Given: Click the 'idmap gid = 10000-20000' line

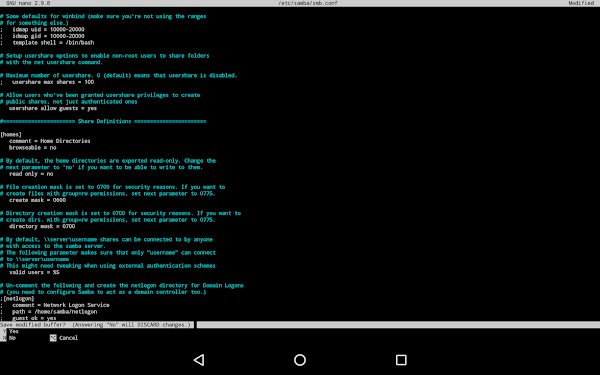Looking at the screenshot, I should pyautogui.click(x=42, y=36).
